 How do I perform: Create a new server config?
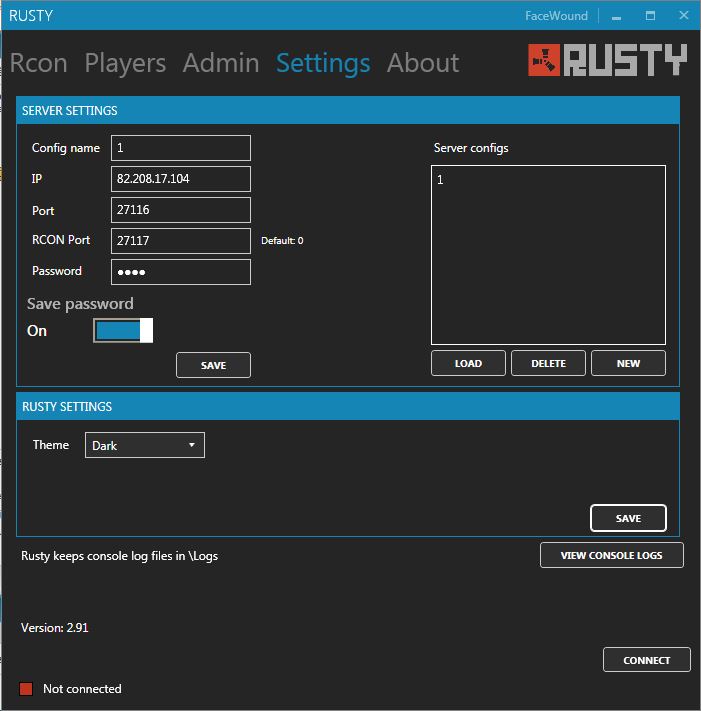[628, 363]
